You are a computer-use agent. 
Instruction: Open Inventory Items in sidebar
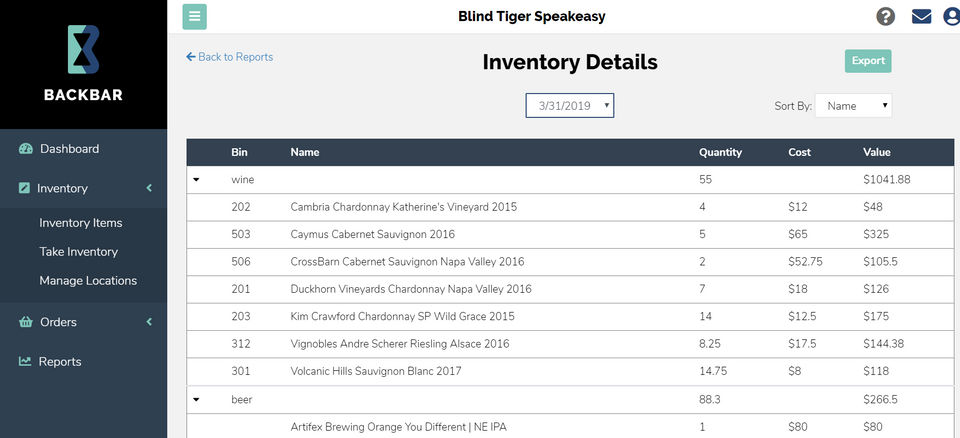(81, 223)
